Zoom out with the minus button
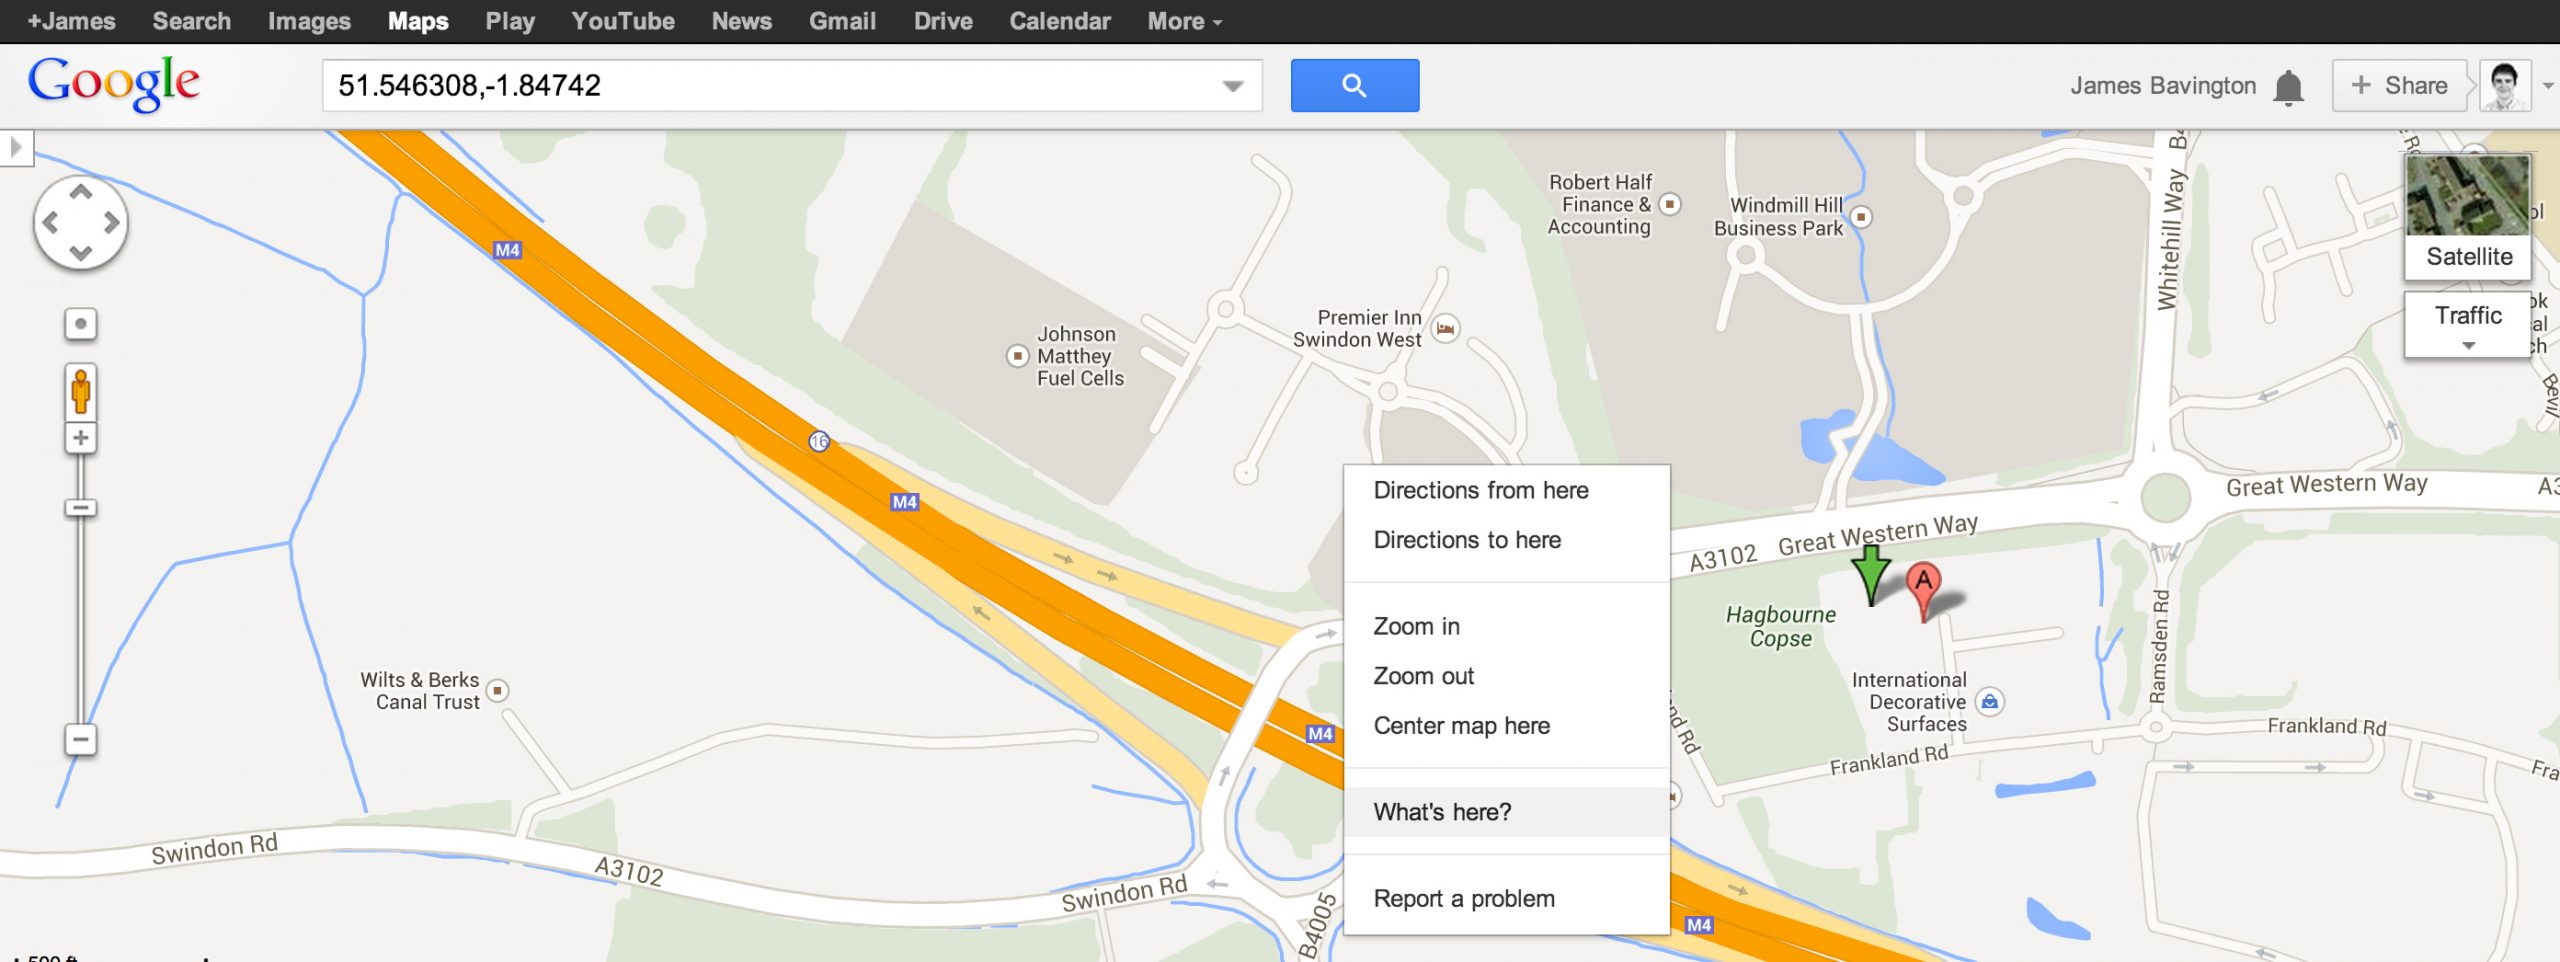 tap(81, 740)
